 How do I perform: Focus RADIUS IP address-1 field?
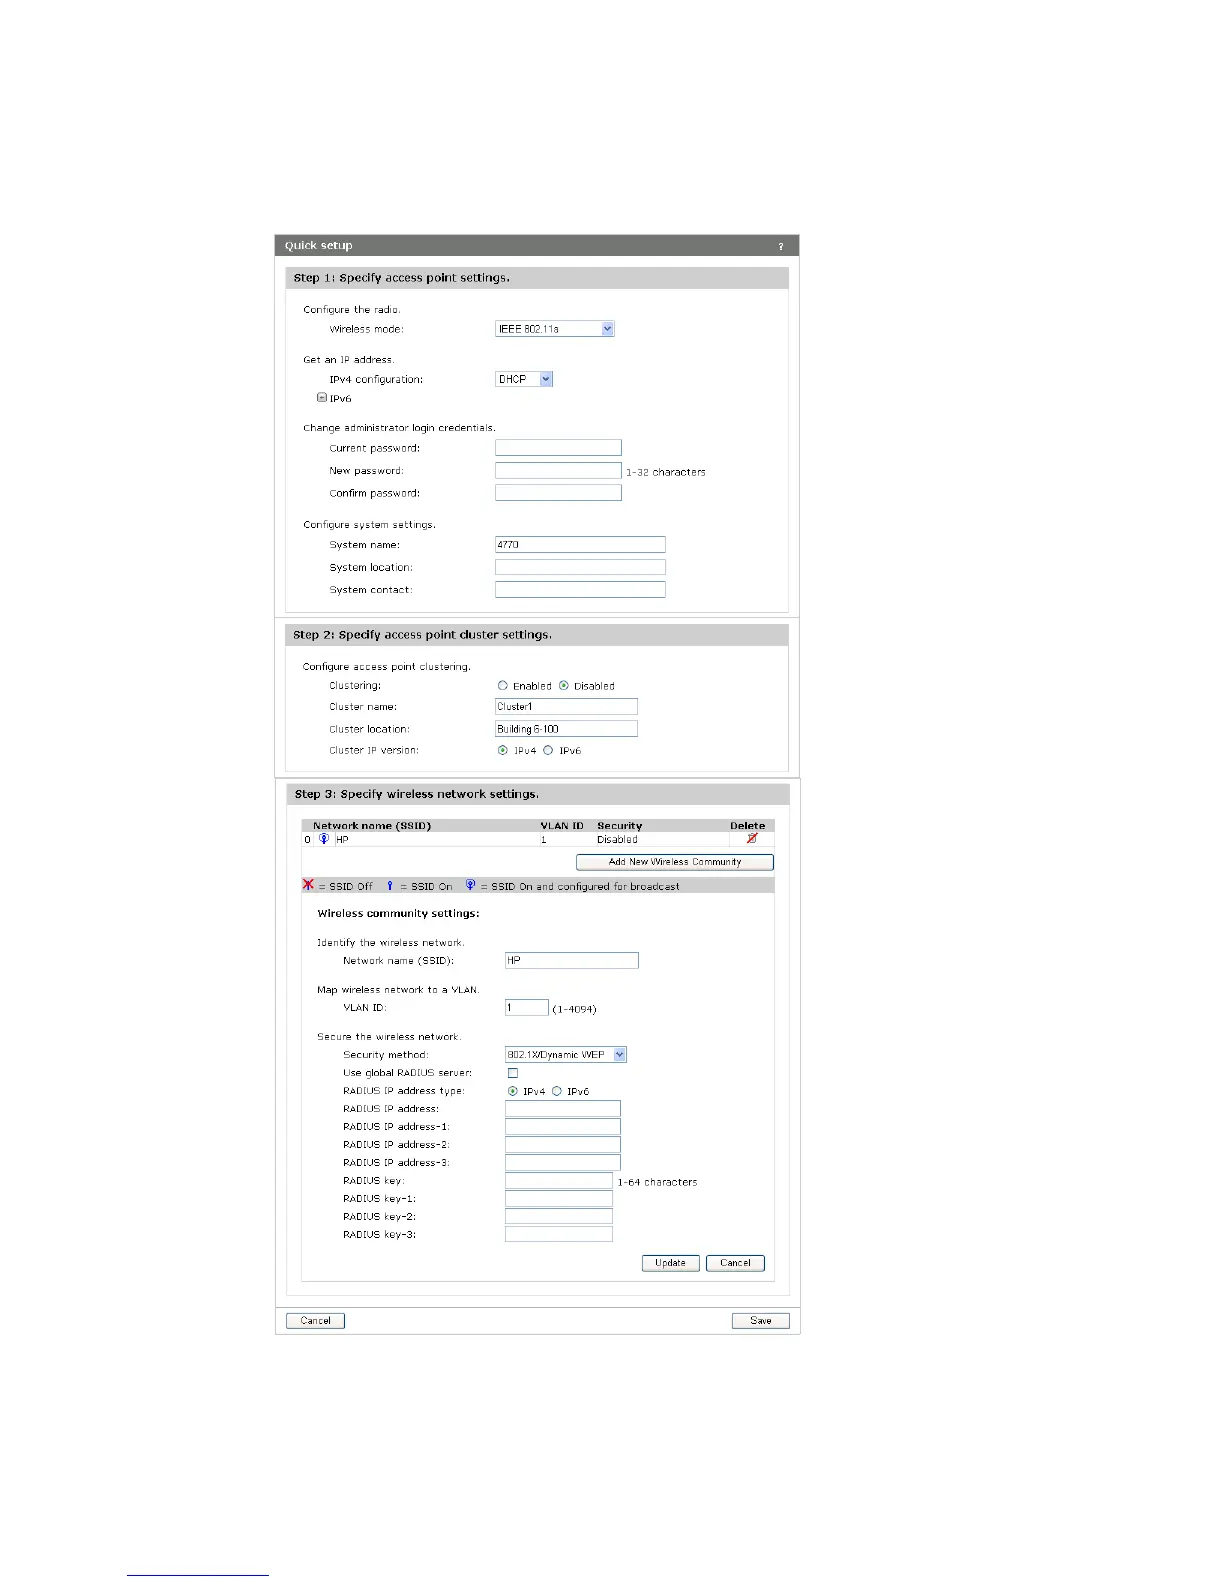[562, 1127]
